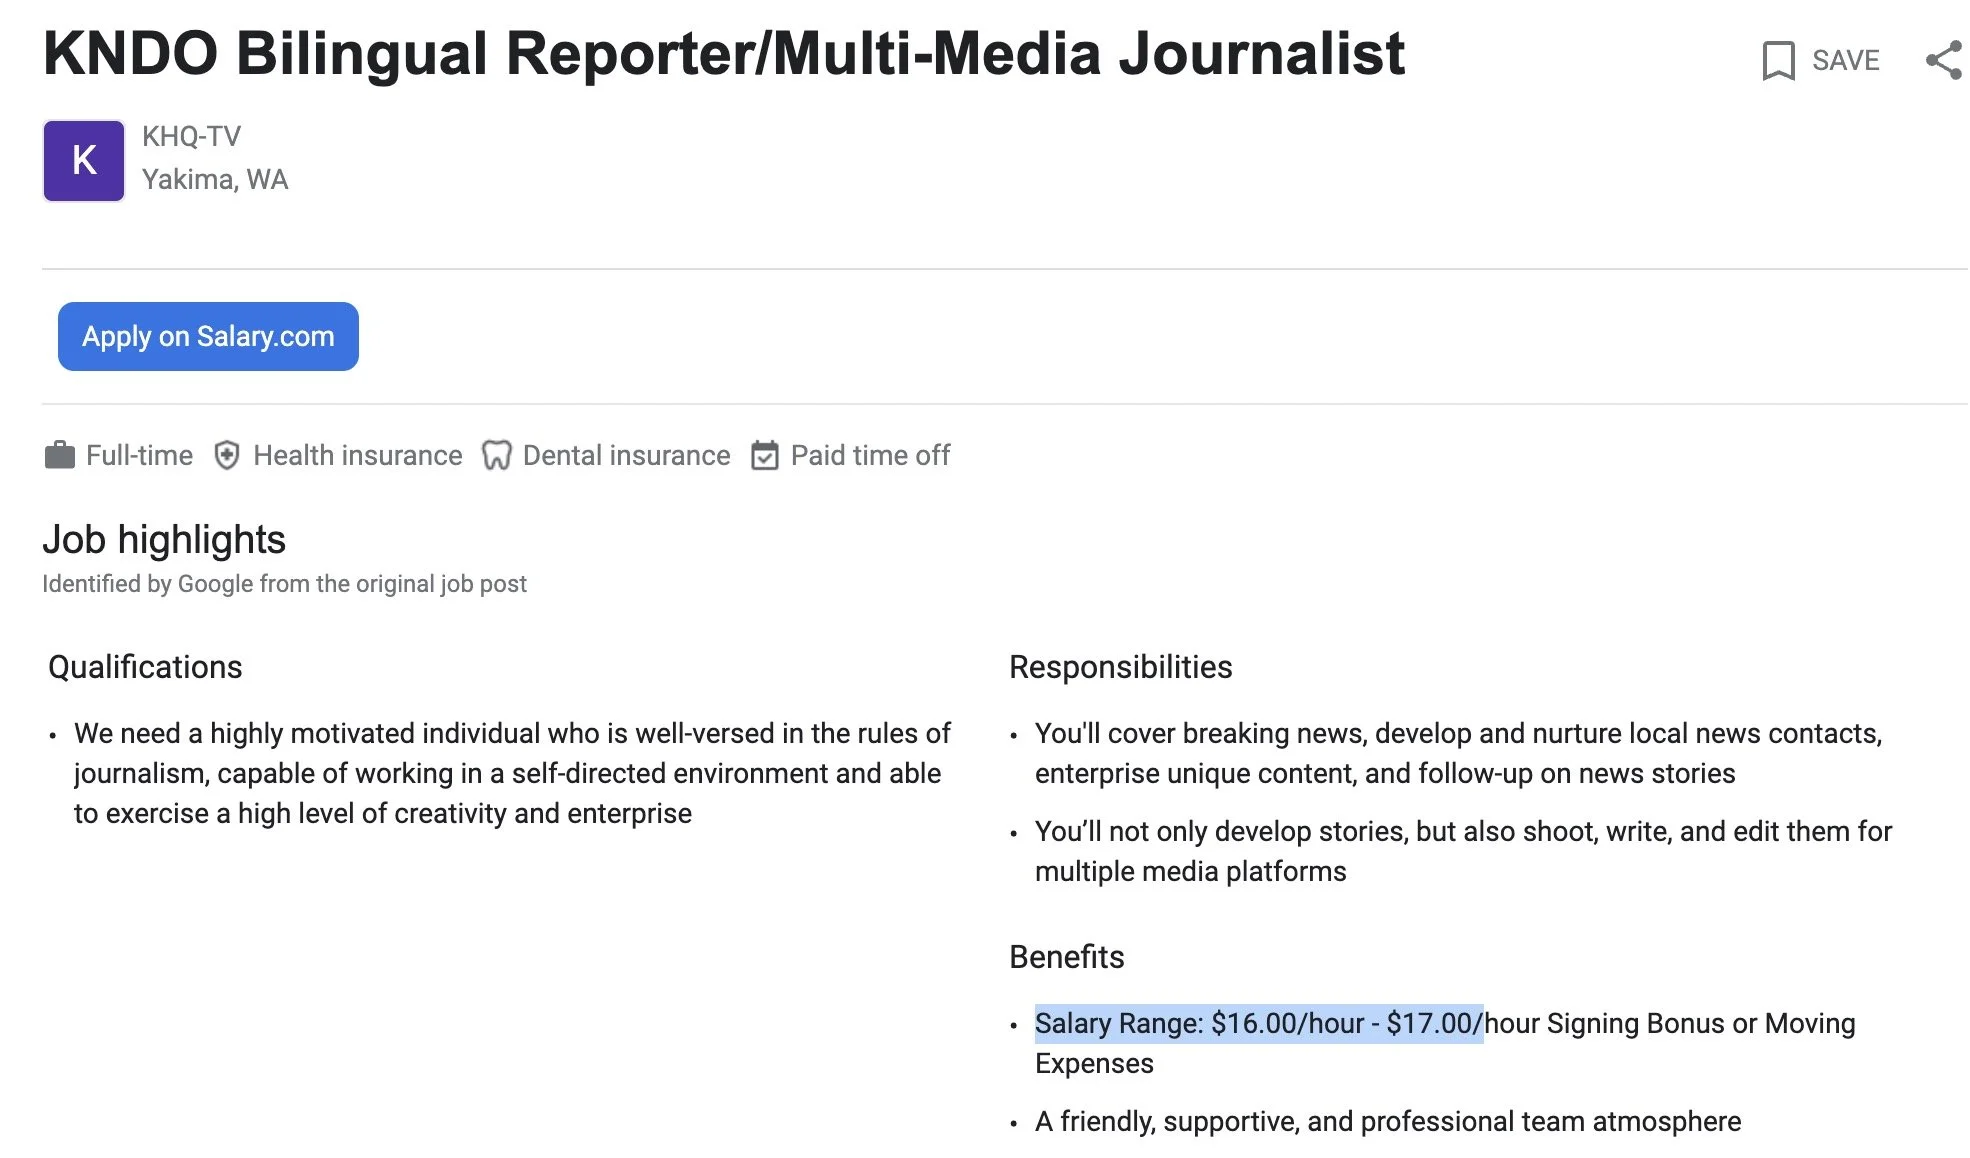Screen dimensions: 1970x1158
Task: Click the 'shoot, write, and edit' responsibility bullet
Action: (1463, 851)
